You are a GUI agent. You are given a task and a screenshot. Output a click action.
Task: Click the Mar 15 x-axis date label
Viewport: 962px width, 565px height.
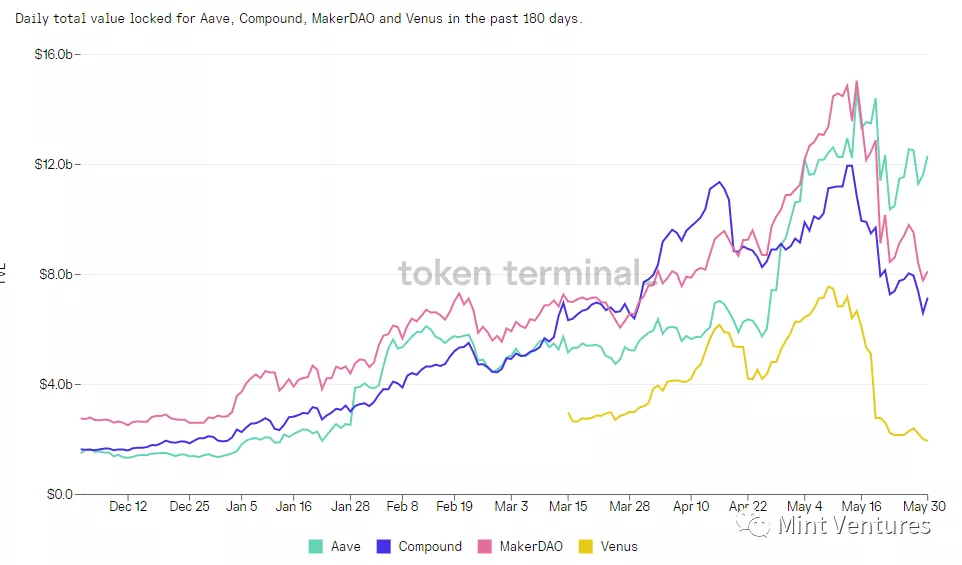click(569, 507)
